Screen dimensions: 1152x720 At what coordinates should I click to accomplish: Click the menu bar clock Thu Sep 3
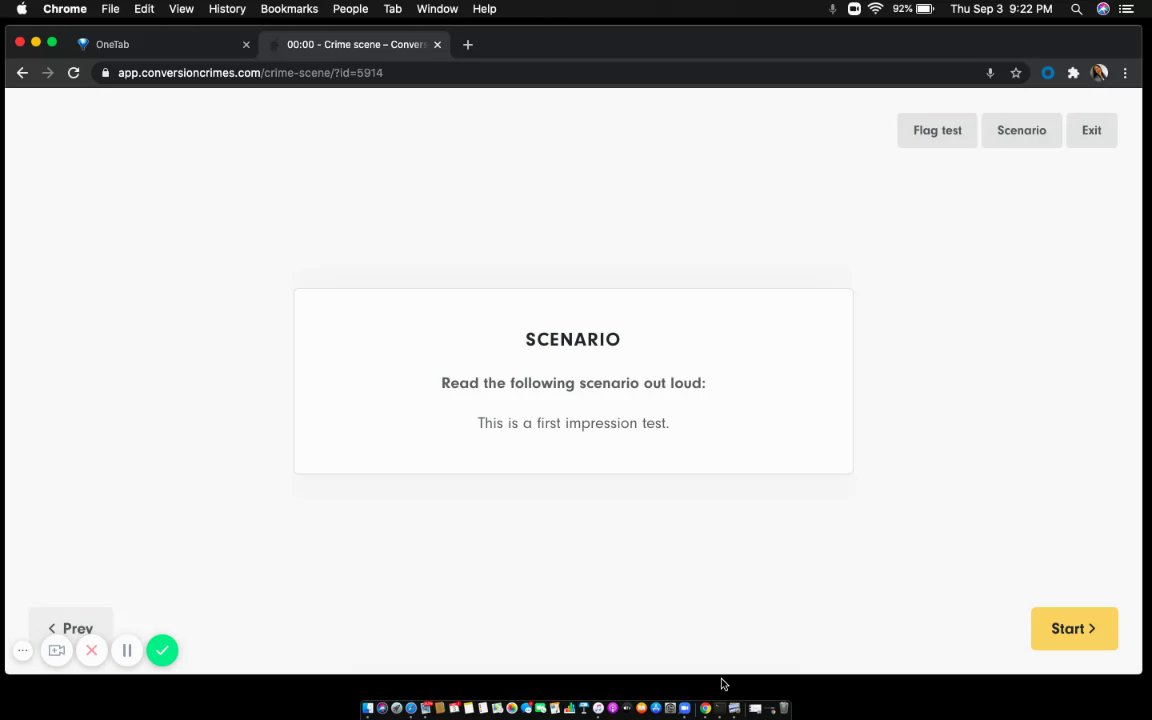tap(1001, 9)
